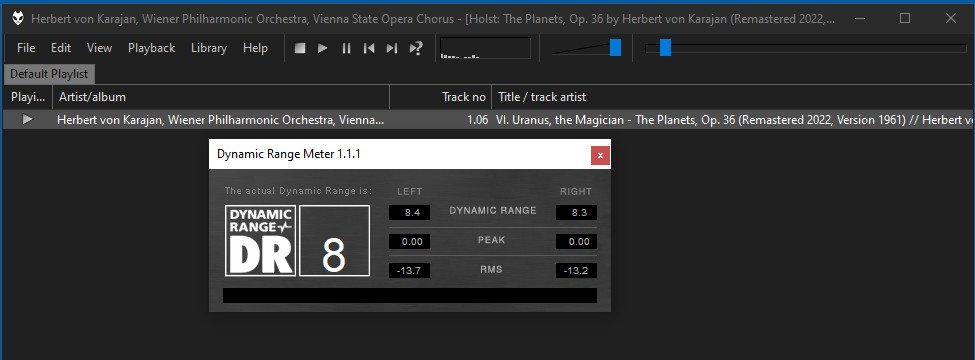Start playback with the Play button
The image size is (975, 360).
(323, 48)
